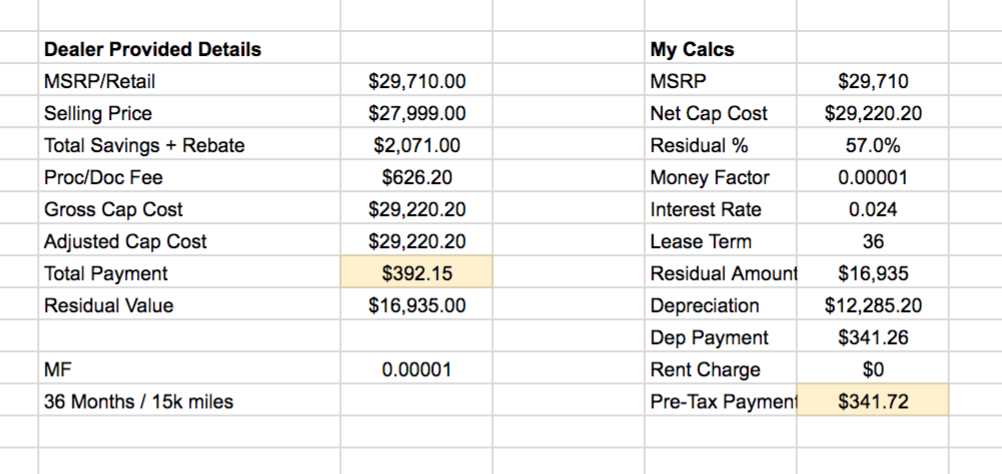Click the Lease Term value 36
The image size is (1002, 474).
873,241
